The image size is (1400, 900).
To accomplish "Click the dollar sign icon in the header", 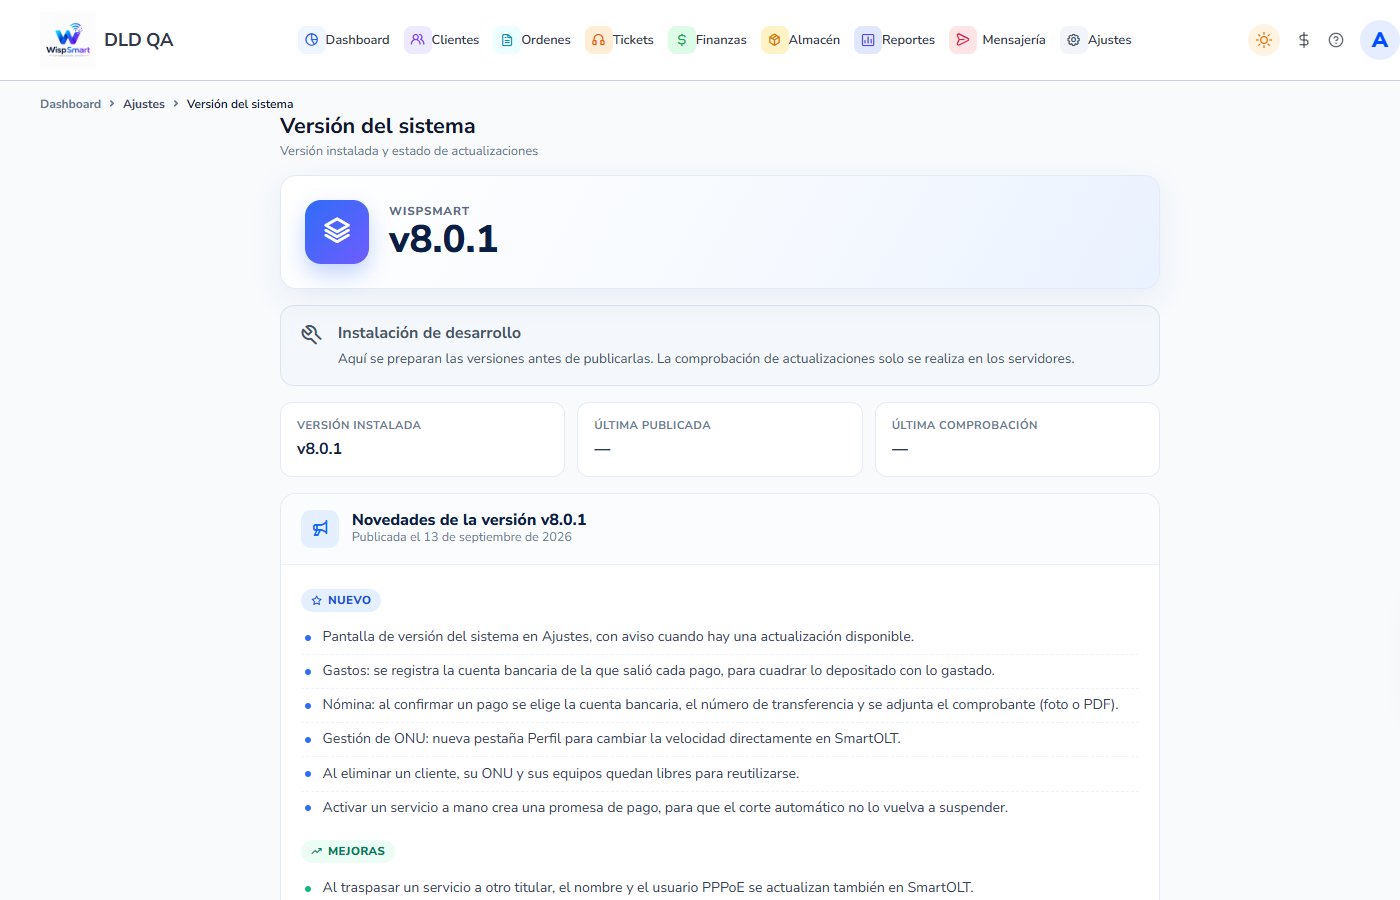I will point(1304,40).
